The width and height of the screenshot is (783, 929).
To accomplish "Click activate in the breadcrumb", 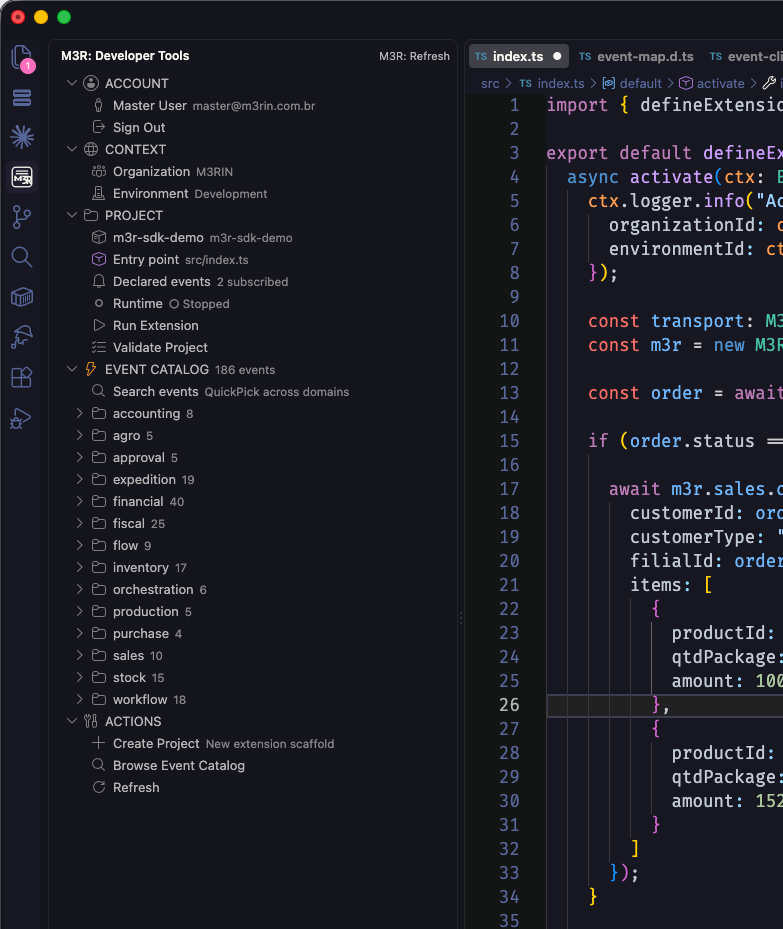I will [x=720, y=84].
